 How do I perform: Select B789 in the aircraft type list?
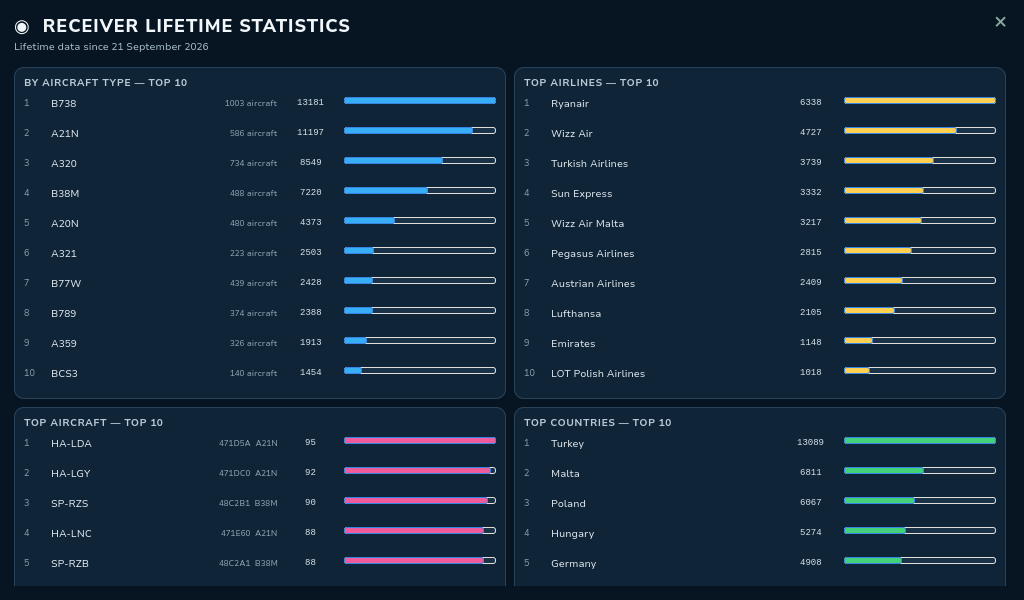tap(63, 313)
